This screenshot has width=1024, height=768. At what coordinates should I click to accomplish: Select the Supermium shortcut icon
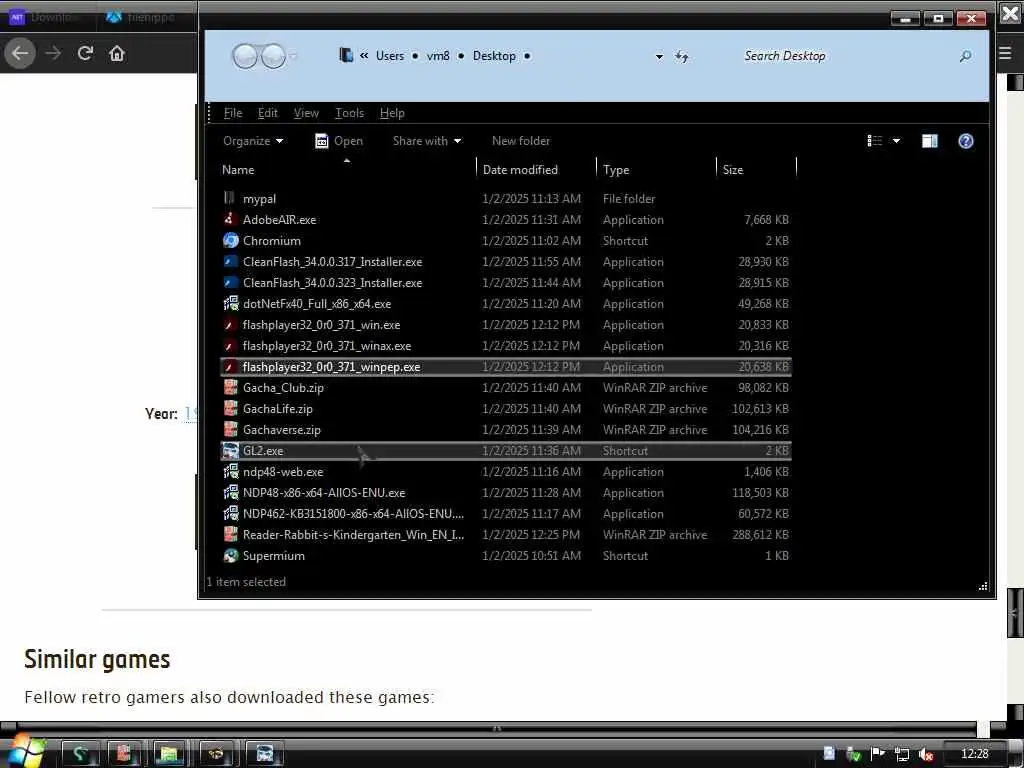pos(231,555)
